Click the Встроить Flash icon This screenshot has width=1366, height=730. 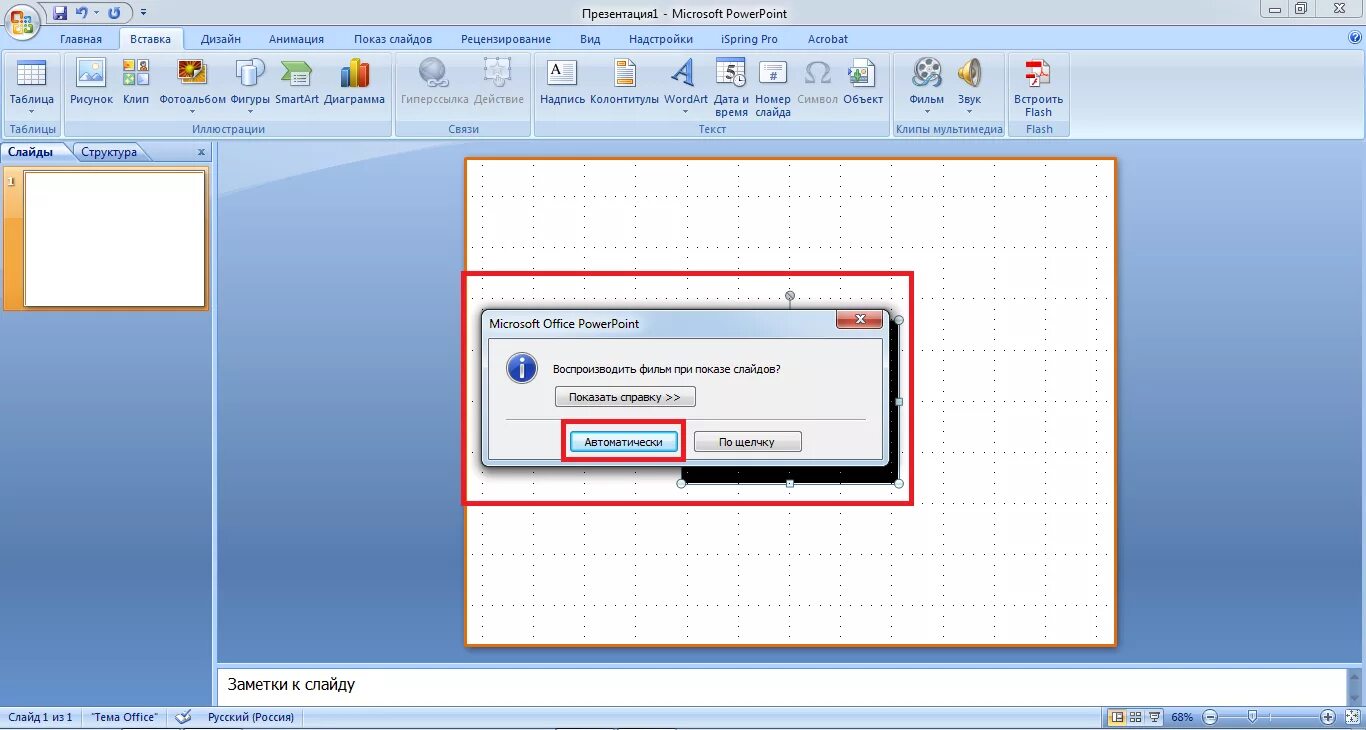click(x=1037, y=86)
